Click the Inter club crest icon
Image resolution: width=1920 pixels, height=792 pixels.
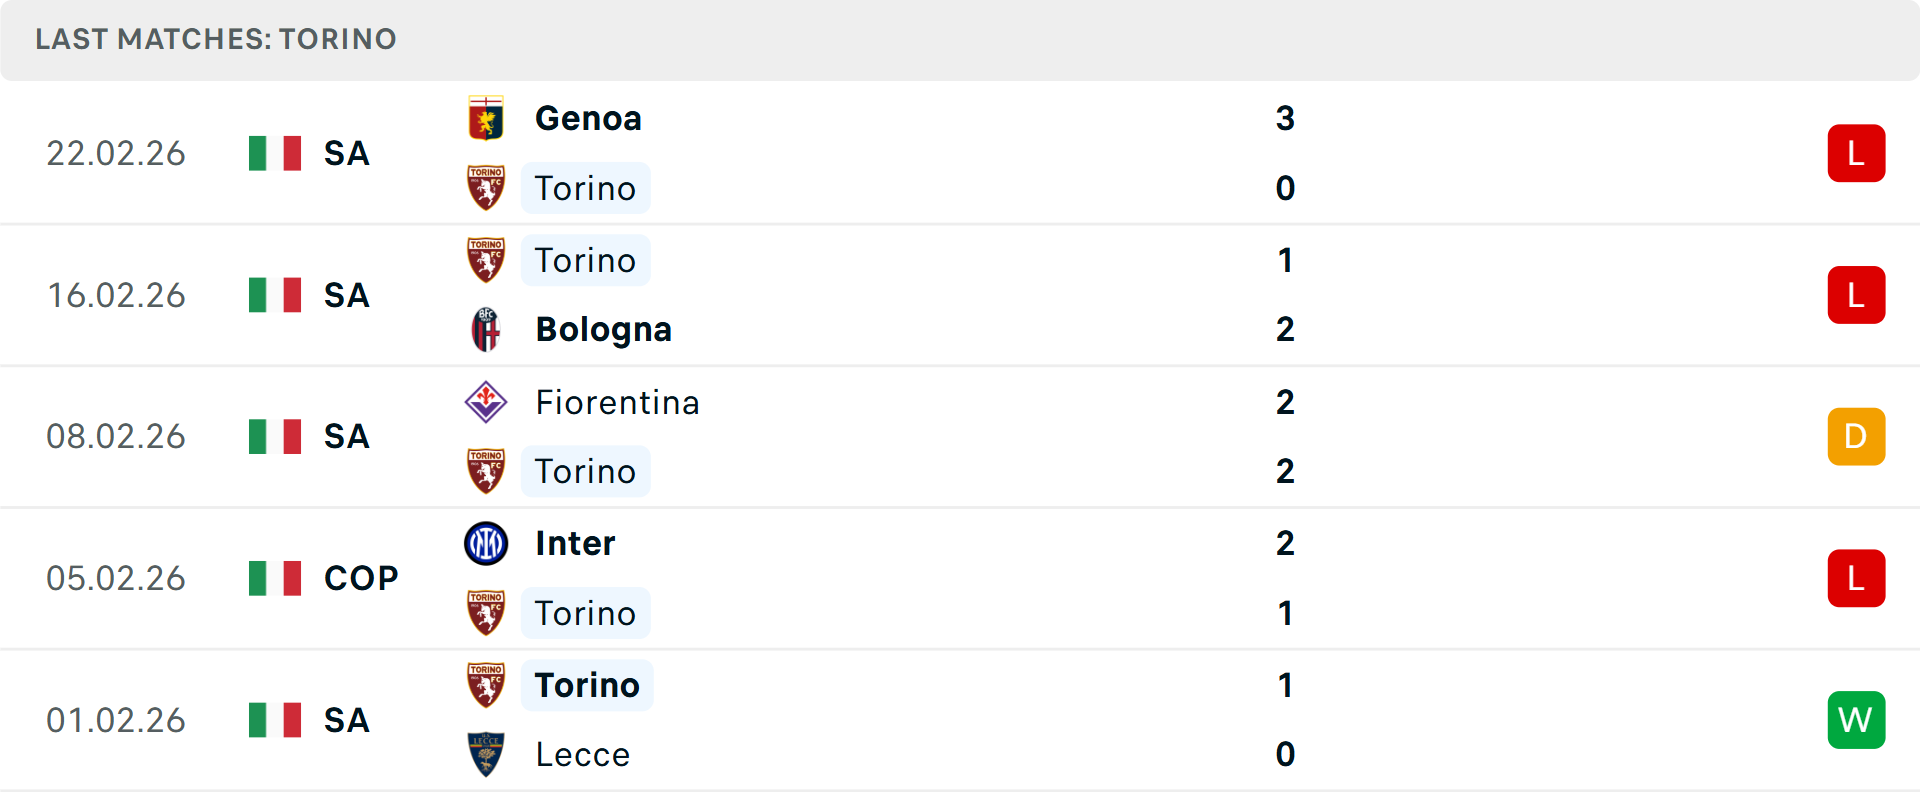point(486,544)
